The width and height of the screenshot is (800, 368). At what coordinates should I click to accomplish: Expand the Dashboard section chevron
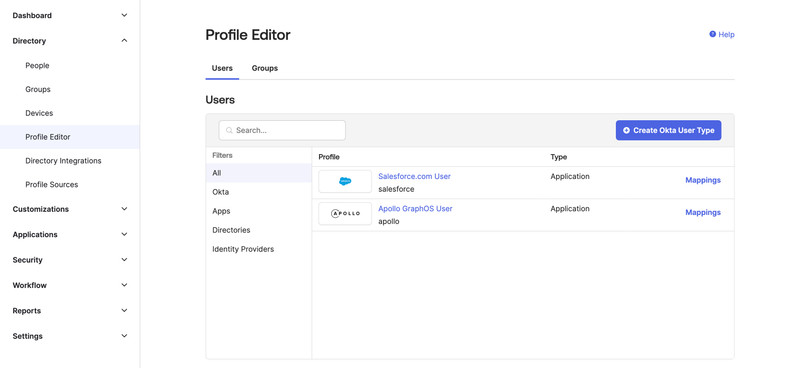tap(124, 15)
